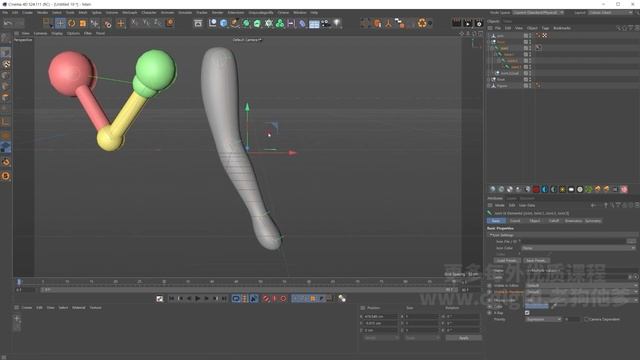This screenshot has width=640, height=360.
Task: Toggle layer square of first object row
Action: click(x=526, y=36)
